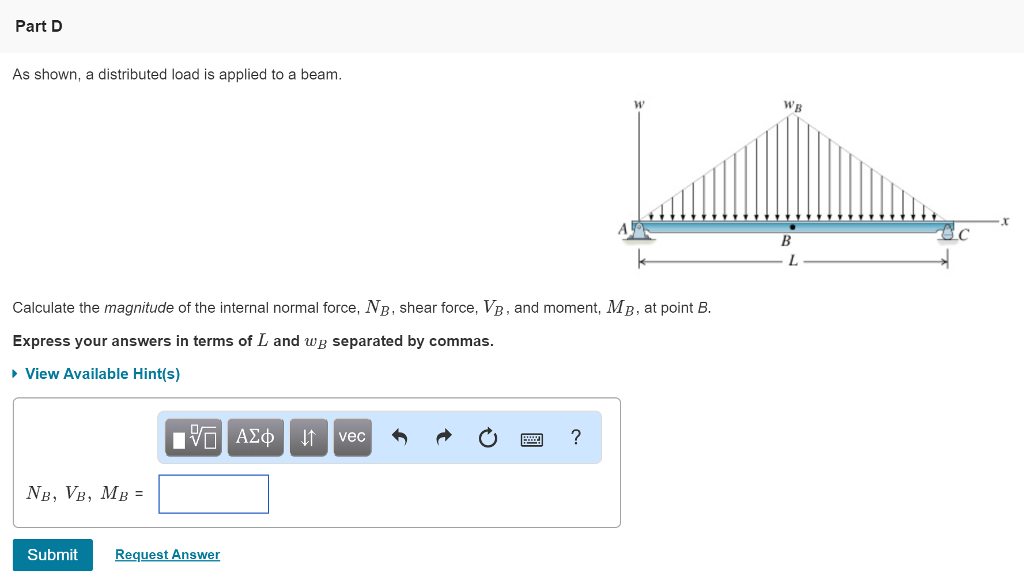
Task: Submit the answer for Part D
Action: point(52,554)
